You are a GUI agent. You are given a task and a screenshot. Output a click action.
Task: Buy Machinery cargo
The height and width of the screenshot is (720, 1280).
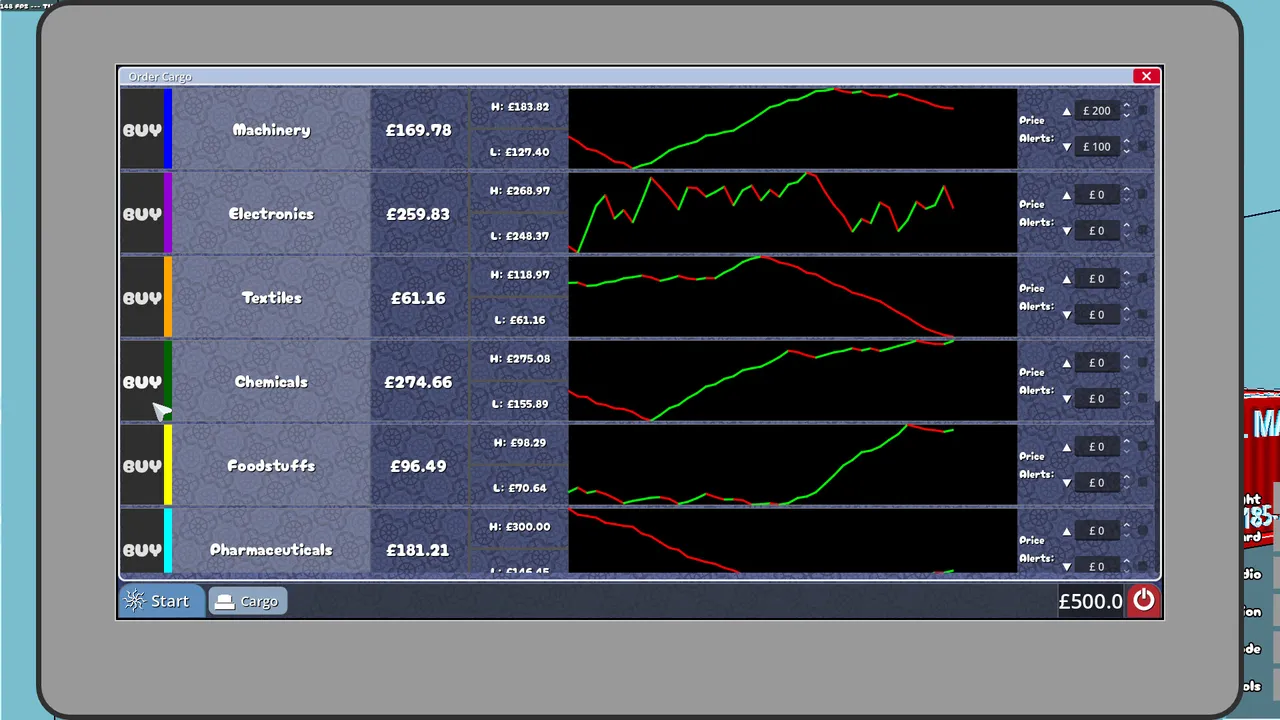(142, 130)
